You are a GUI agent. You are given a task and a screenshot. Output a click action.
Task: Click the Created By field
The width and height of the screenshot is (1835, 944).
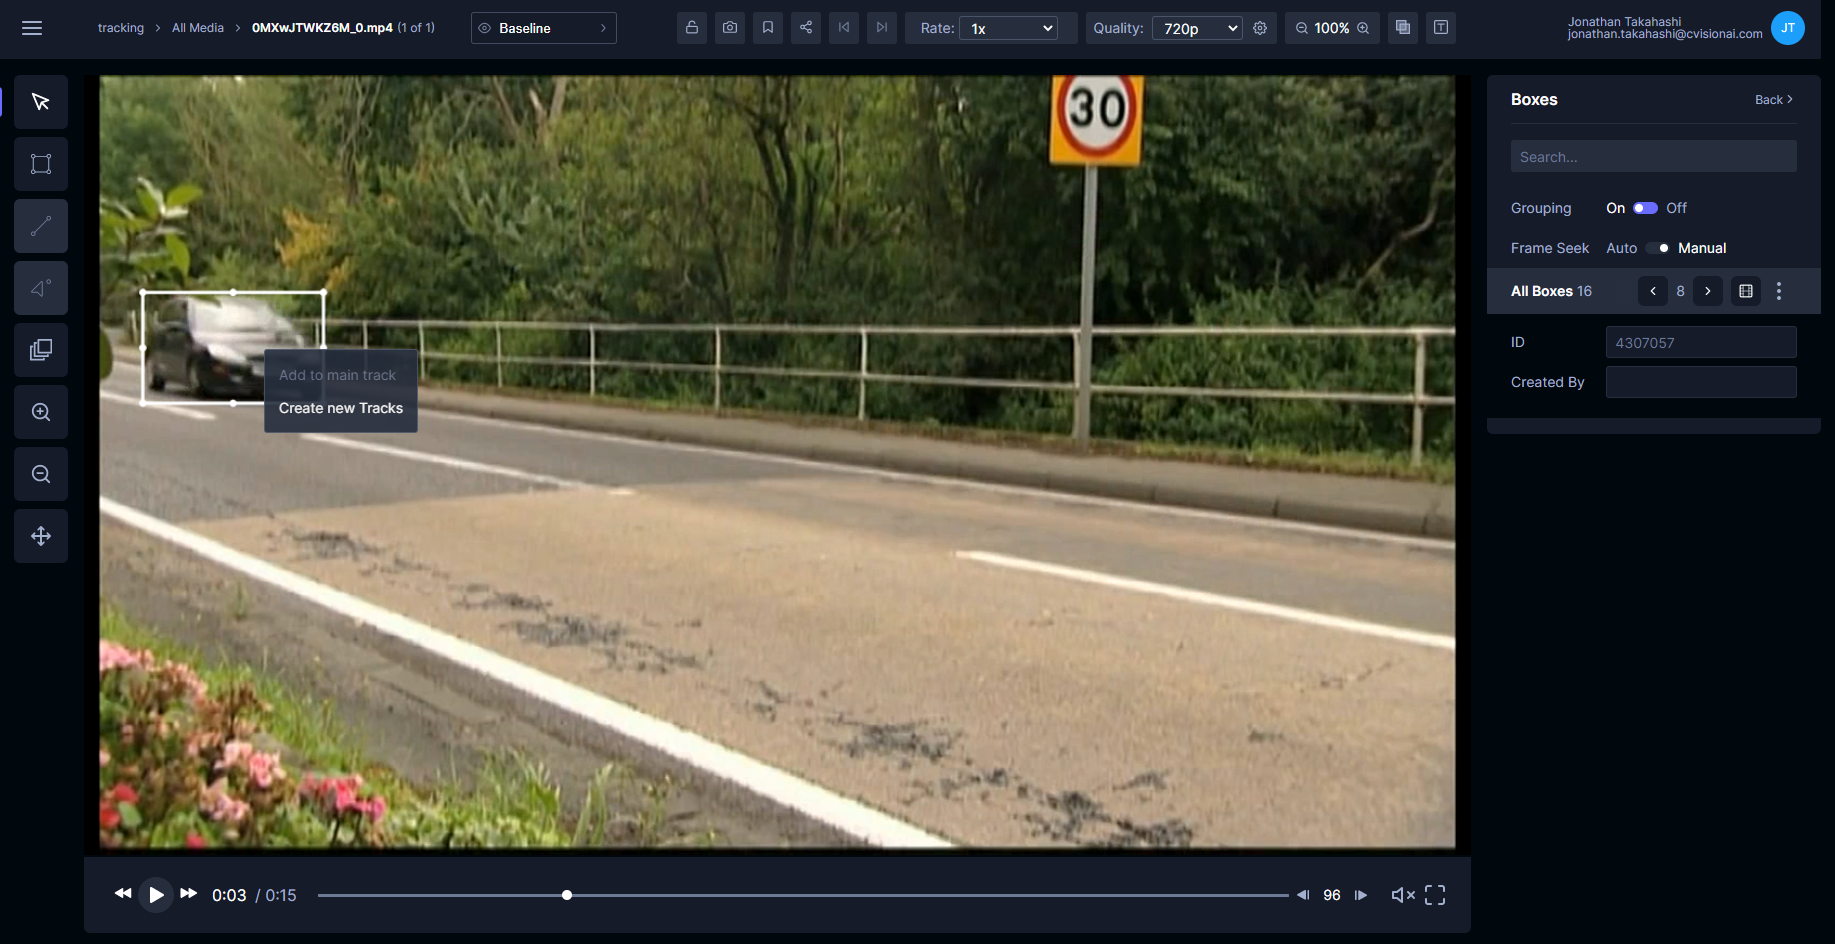click(x=1701, y=382)
